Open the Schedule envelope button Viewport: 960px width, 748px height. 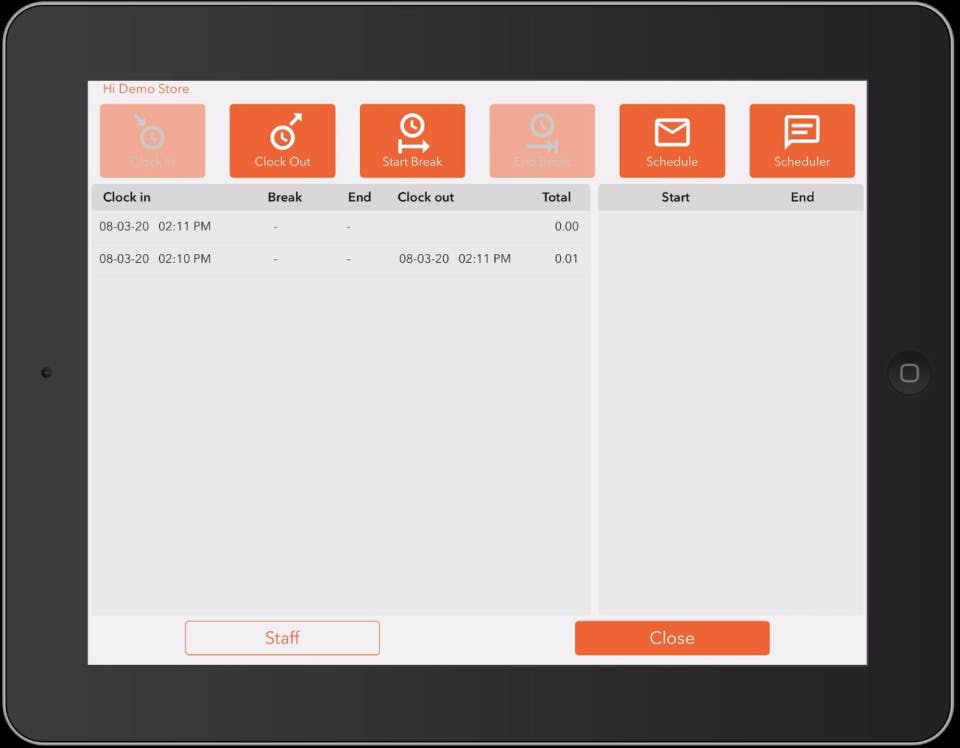pyautogui.click(x=672, y=141)
